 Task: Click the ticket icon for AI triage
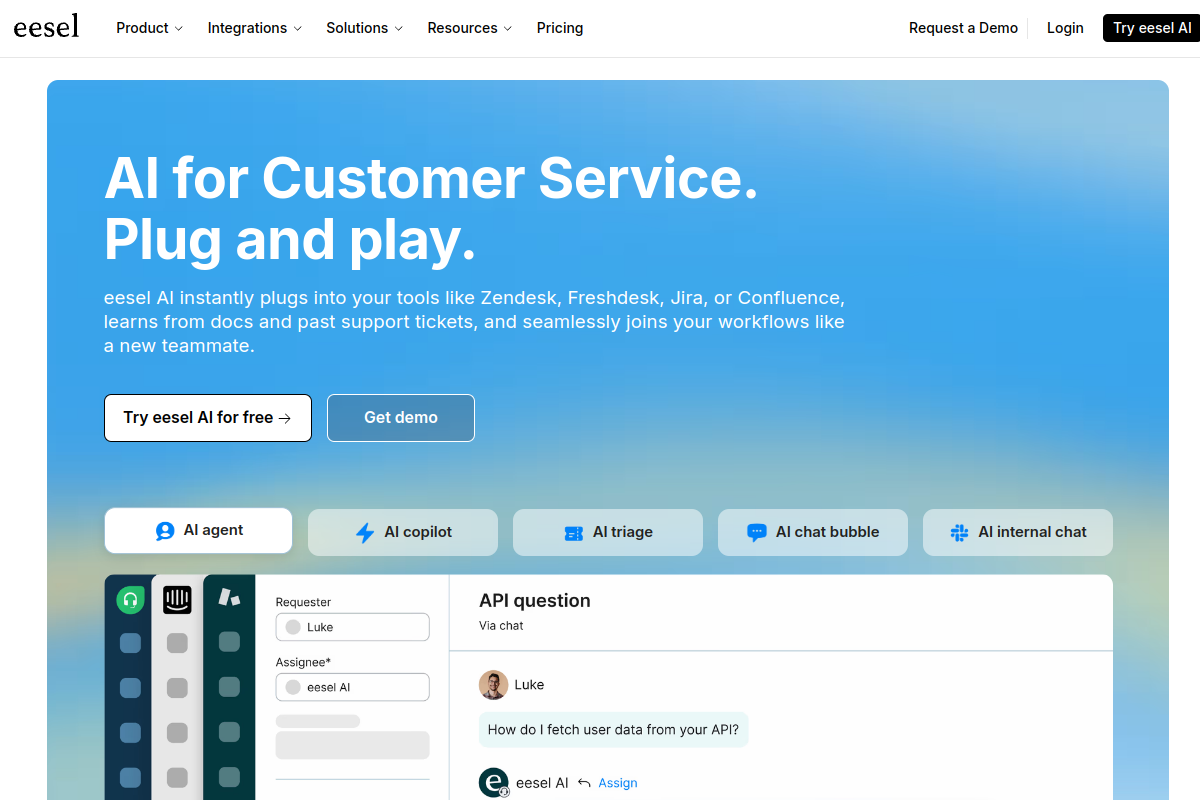[x=573, y=533]
